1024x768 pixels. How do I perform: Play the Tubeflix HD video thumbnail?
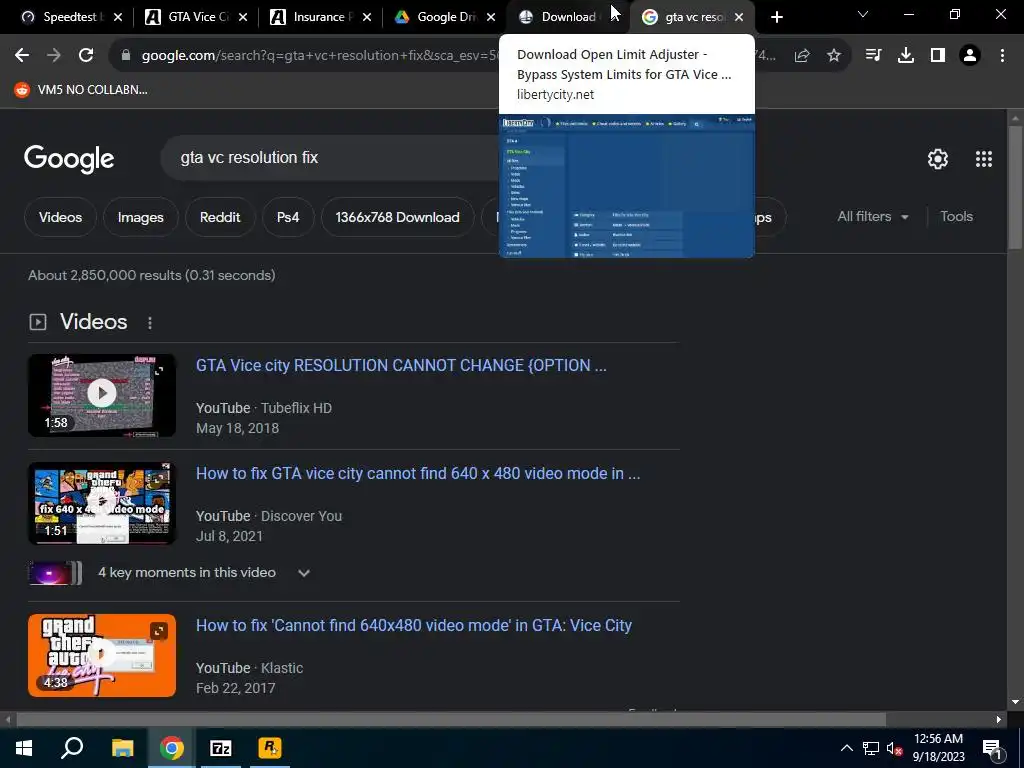pyautogui.click(x=102, y=395)
